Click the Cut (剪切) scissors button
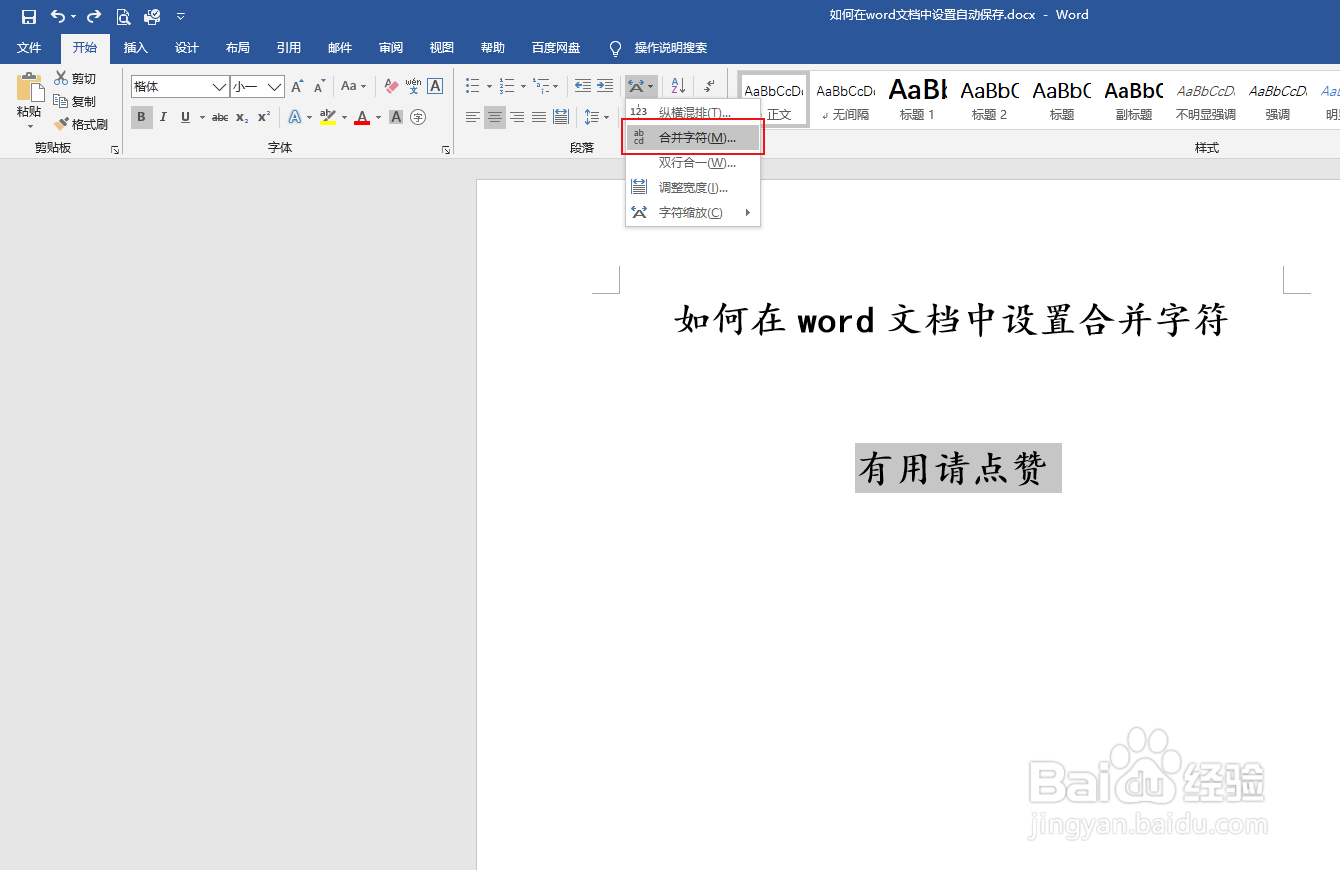Image resolution: width=1340 pixels, height=870 pixels. coord(76,79)
